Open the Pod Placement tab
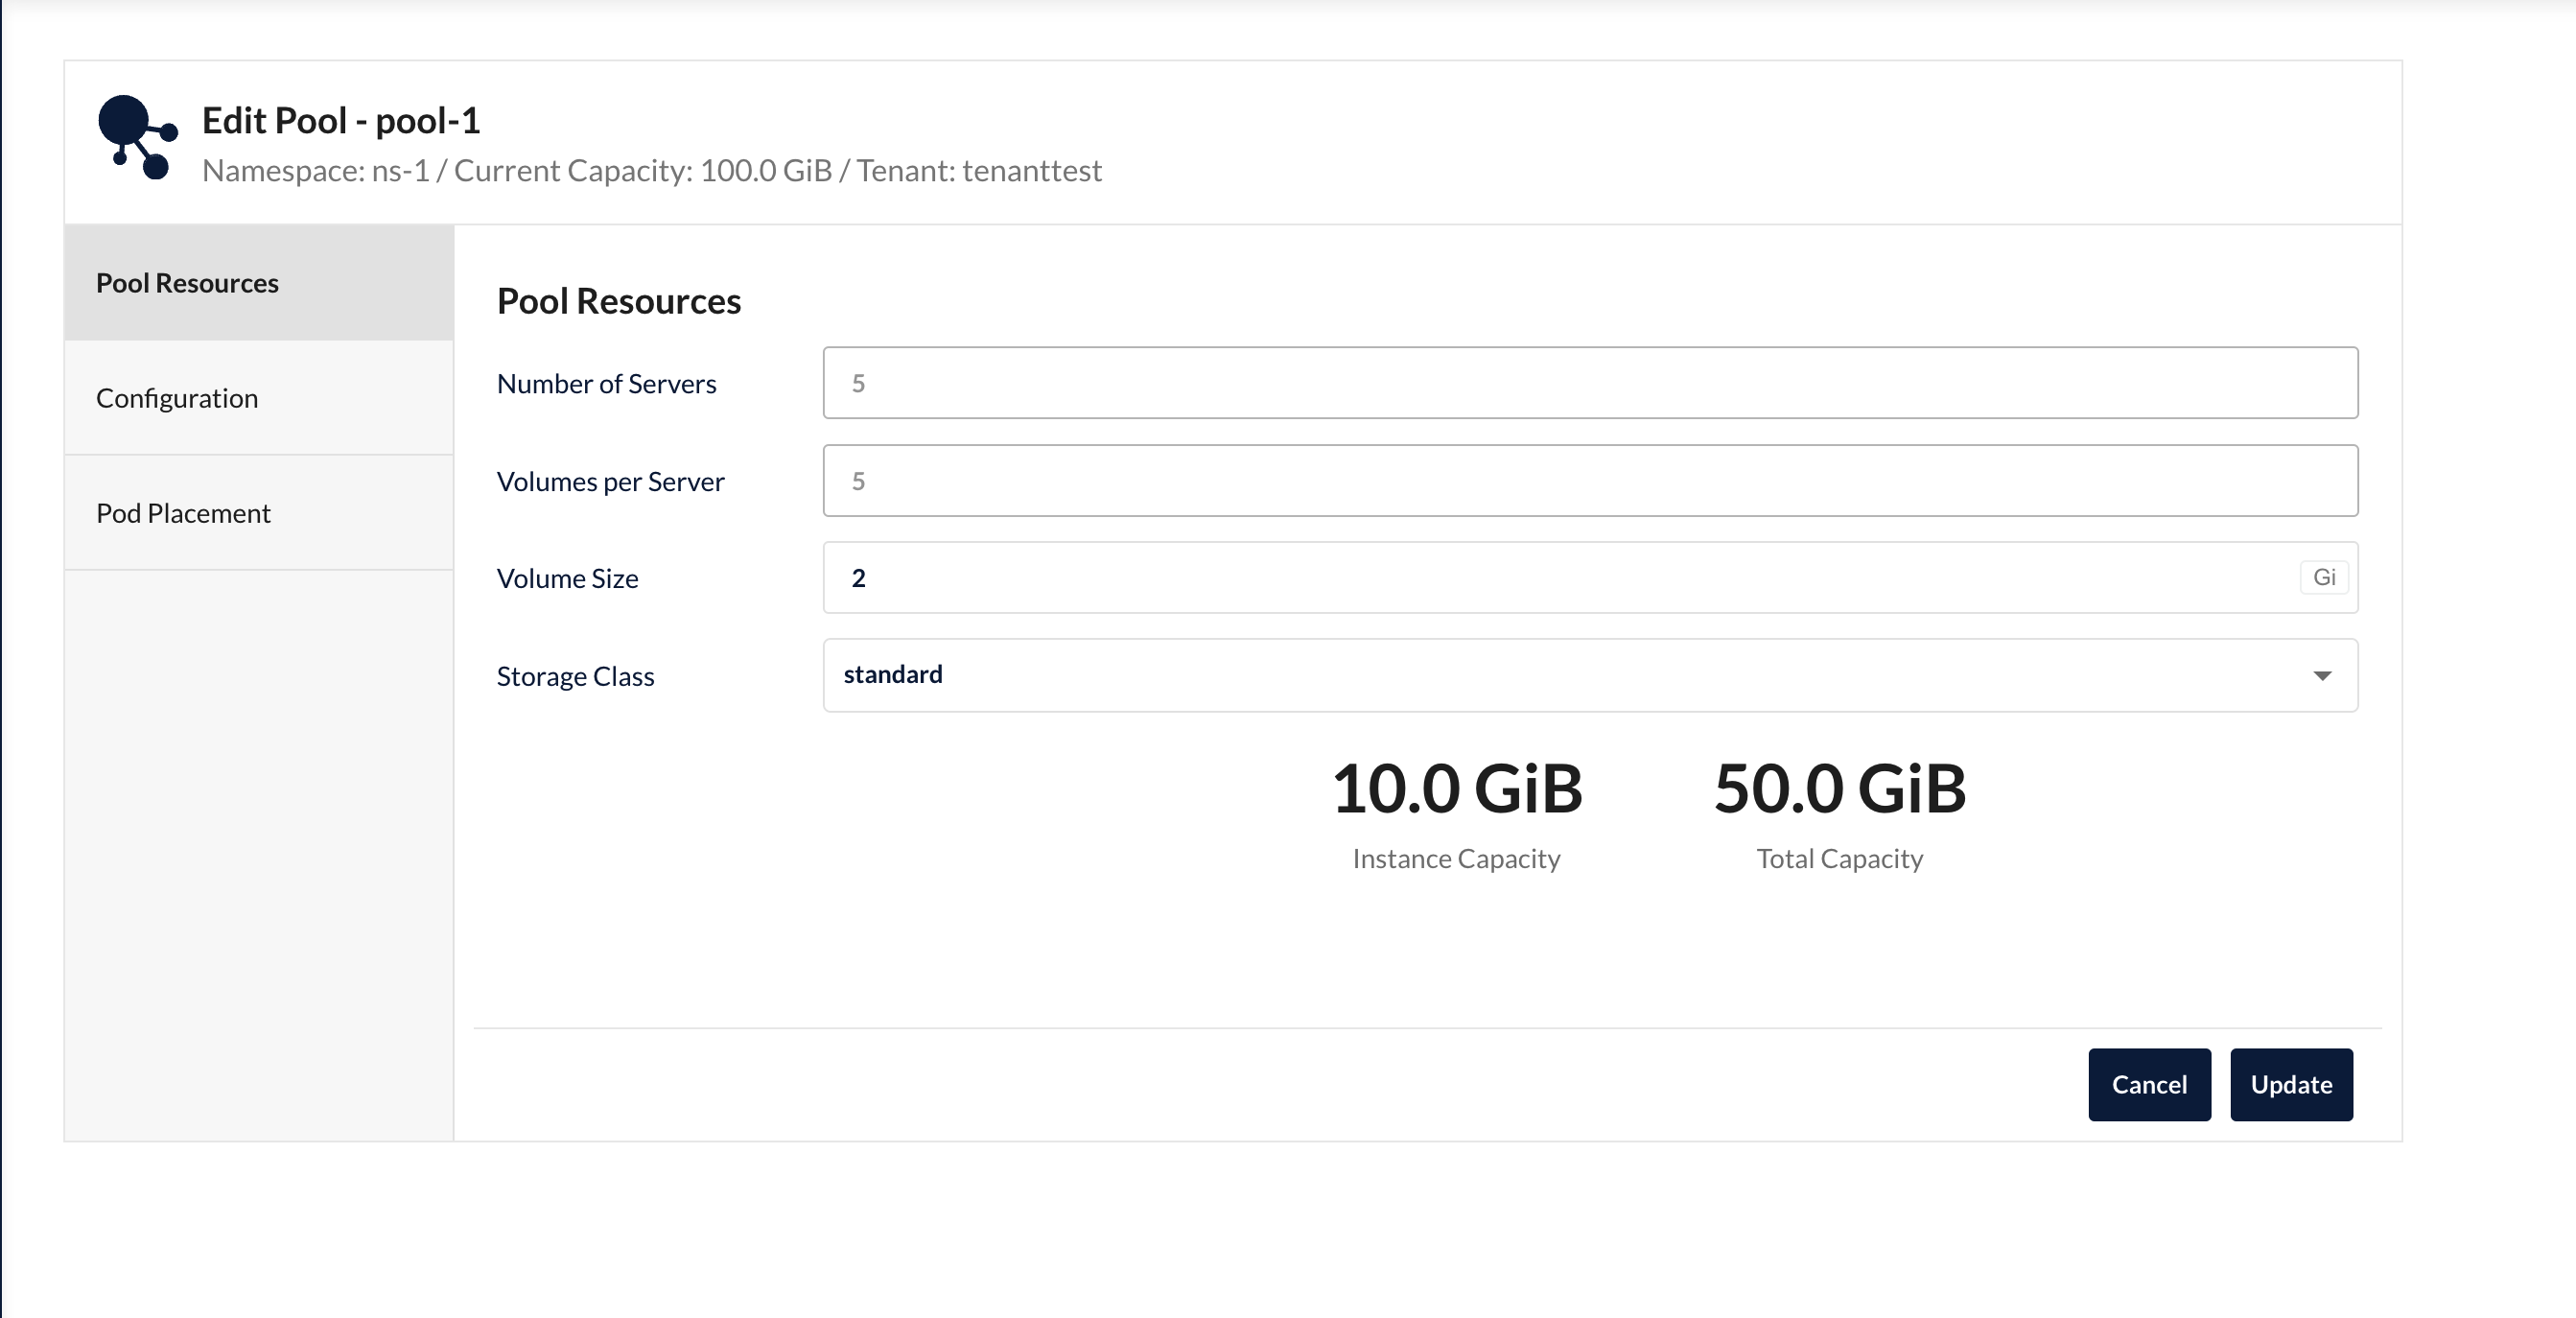 pyautogui.click(x=183, y=513)
